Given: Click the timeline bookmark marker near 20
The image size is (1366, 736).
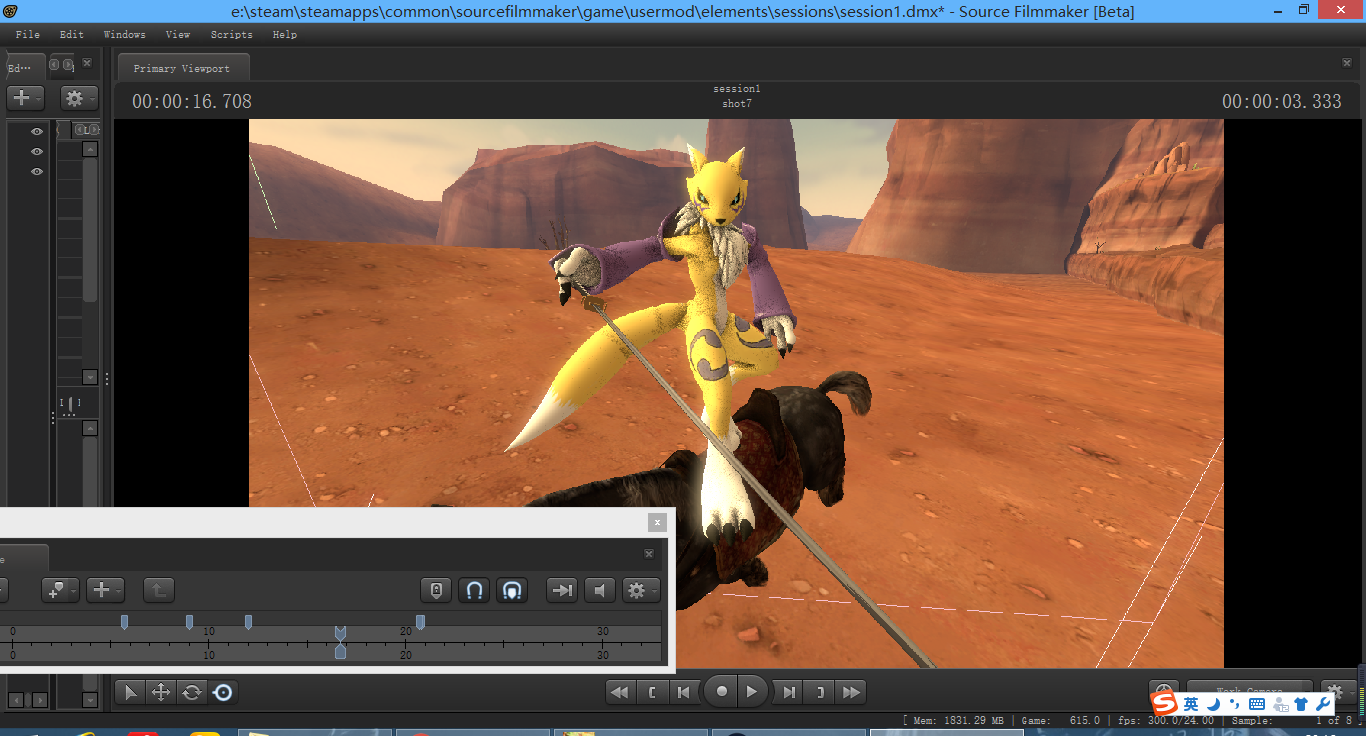Looking at the screenshot, I should [x=420, y=622].
